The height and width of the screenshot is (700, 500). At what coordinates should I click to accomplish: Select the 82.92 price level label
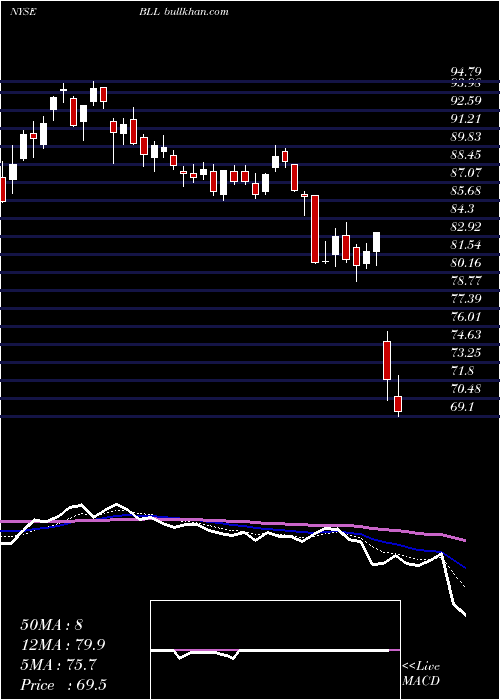[x=465, y=227]
